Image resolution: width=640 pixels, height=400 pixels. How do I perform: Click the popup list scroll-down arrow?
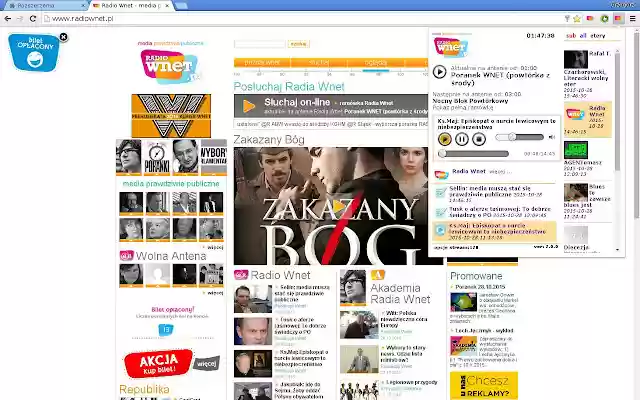(x=617, y=250)
